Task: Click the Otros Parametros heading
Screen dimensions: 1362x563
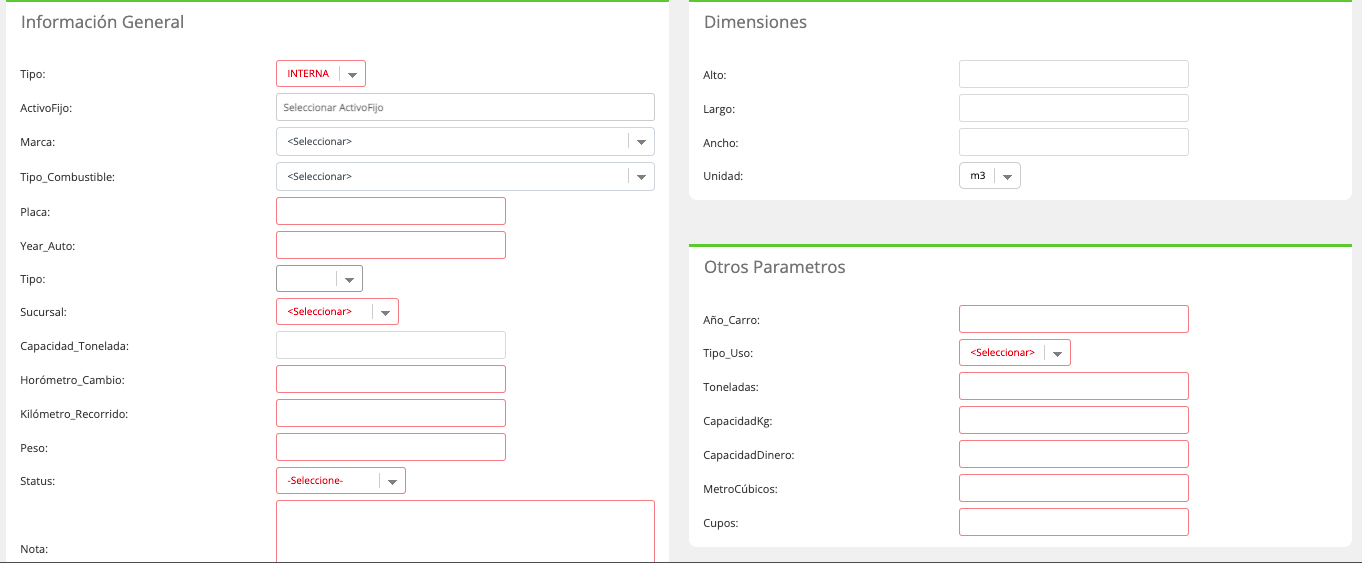Action: (x=775, y=267)
